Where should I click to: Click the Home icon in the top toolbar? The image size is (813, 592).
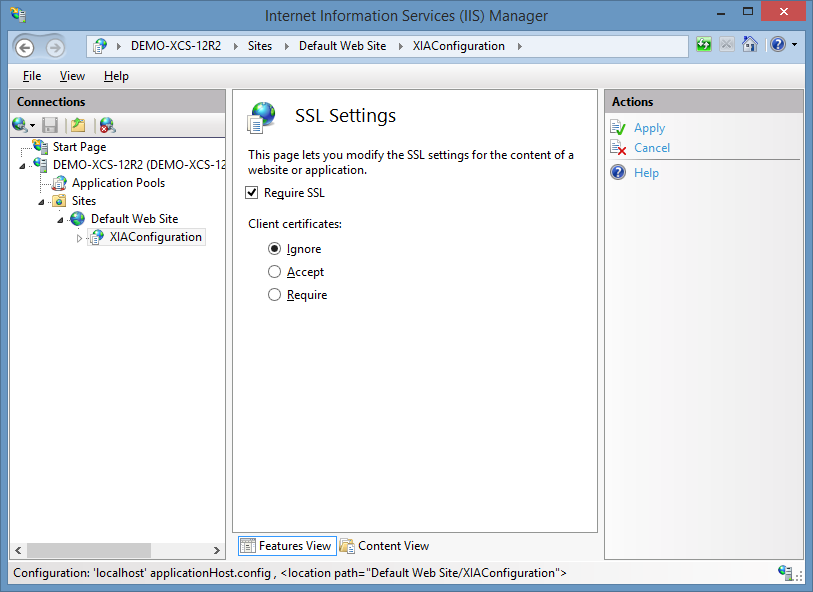[x=750, y=45]
